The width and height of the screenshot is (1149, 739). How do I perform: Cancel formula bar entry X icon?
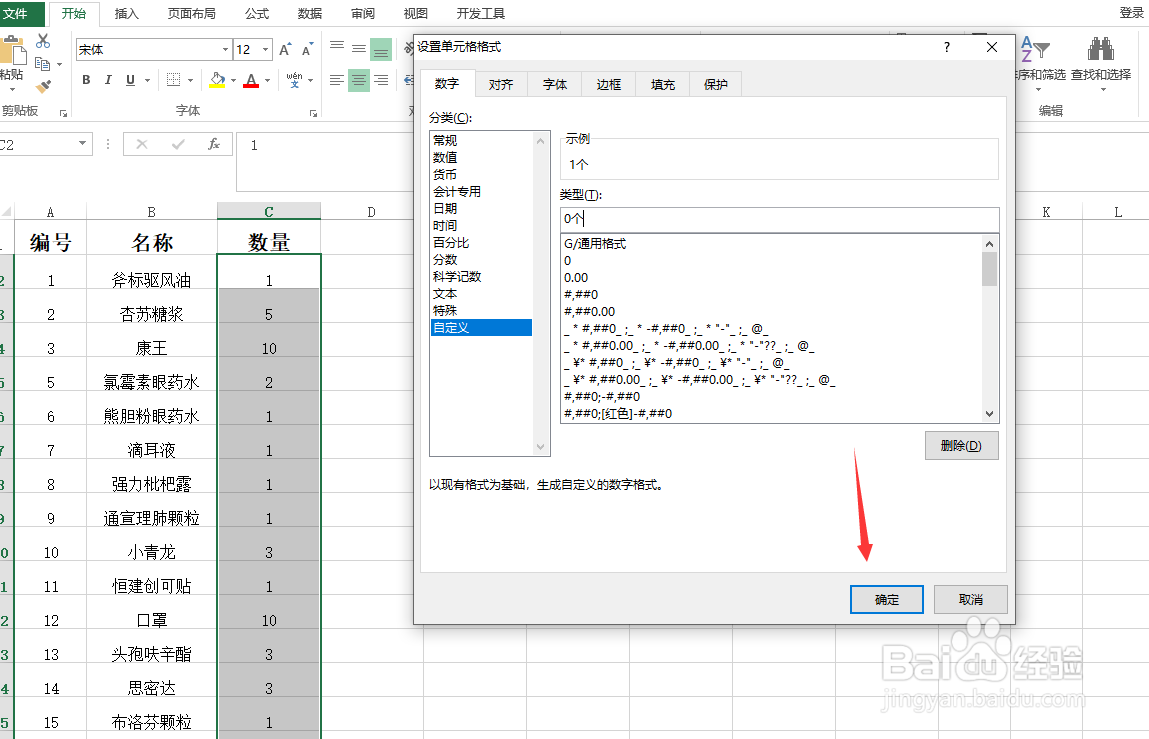point(142,144)
